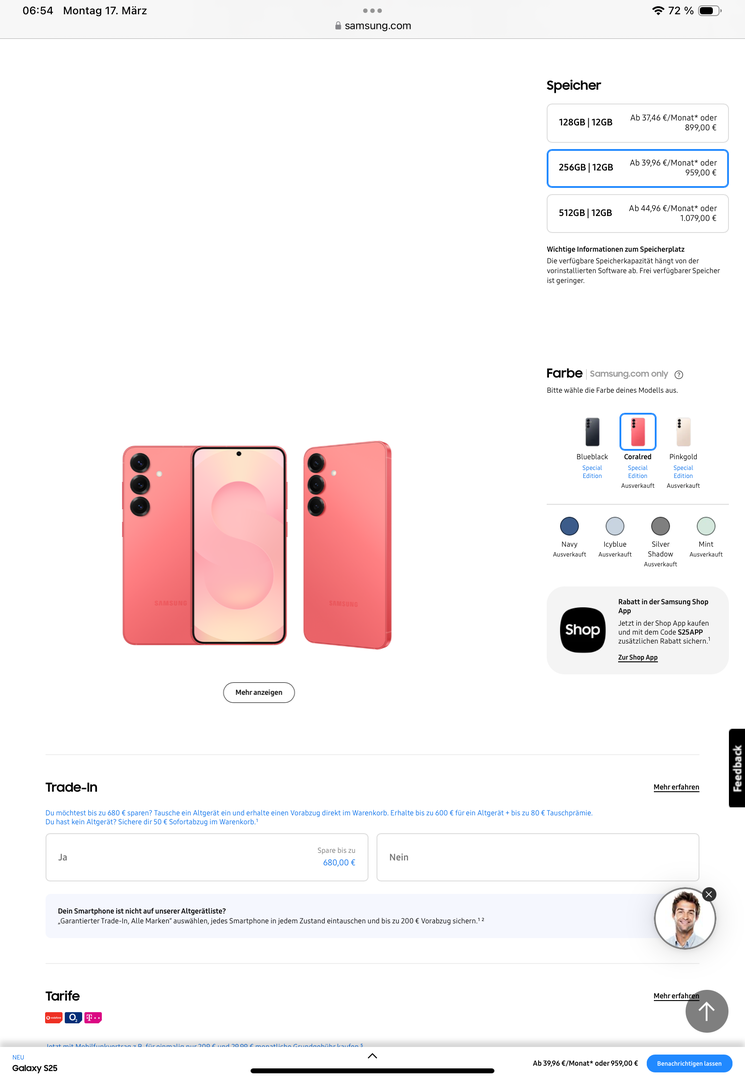
Task: Select the Pinkgold phone color thumbnail
Action: click(683, 432)
